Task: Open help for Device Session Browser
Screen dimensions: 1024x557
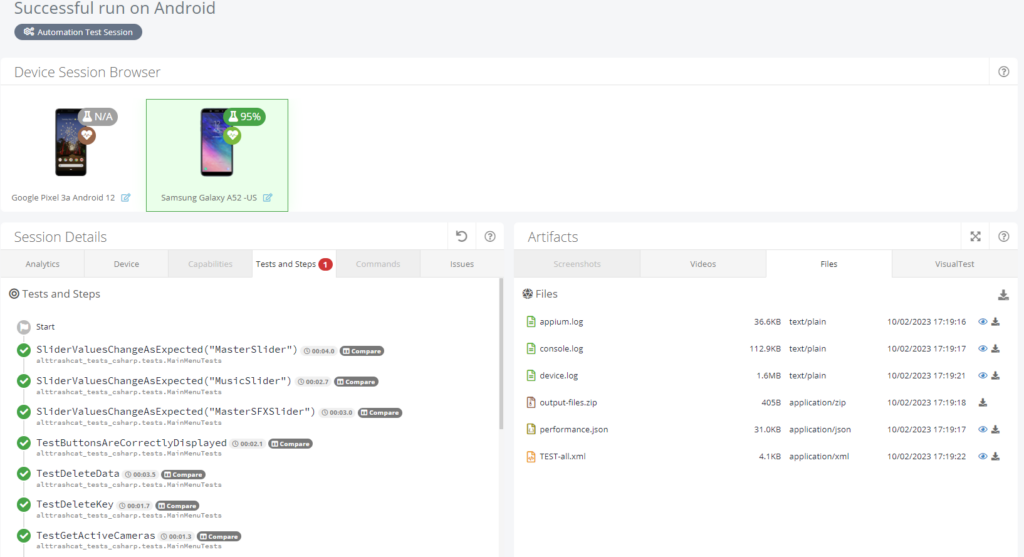Action: (1004, 72)
